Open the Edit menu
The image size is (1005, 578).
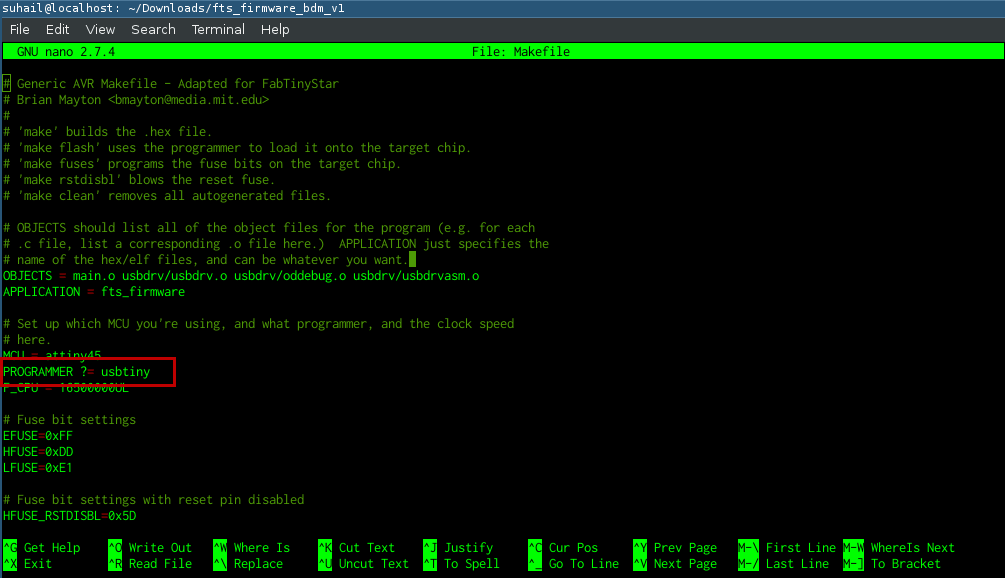(x=57, y=29)
